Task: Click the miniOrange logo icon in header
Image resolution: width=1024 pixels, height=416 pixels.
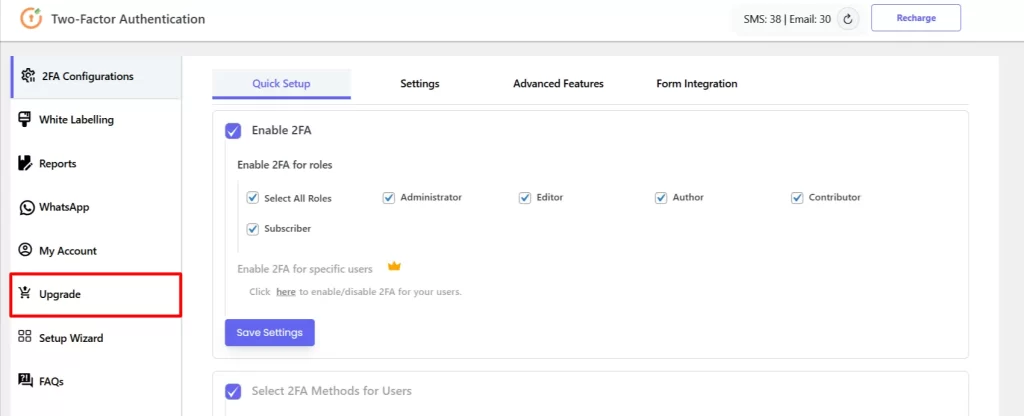Action: pyautogui.click(x=31, y=18)
